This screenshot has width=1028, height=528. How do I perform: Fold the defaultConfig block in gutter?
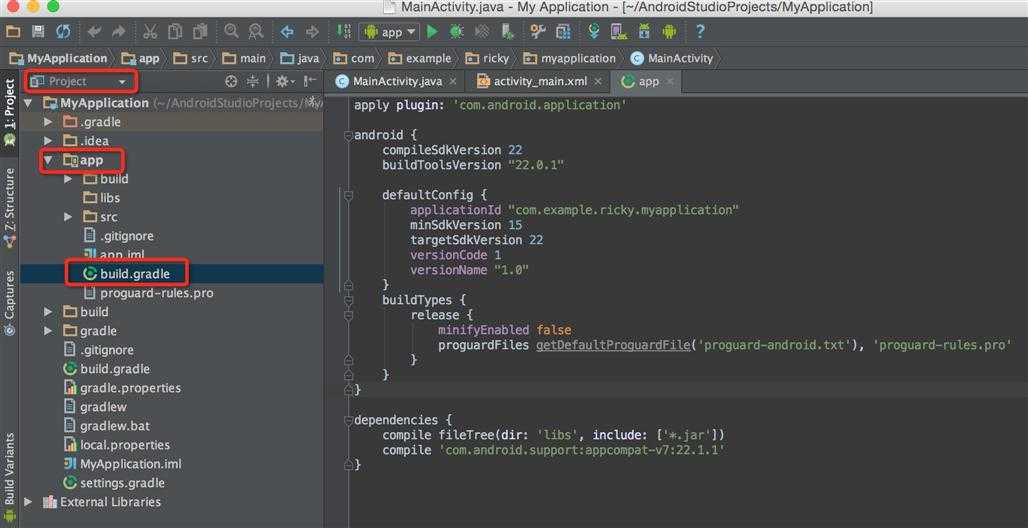tap(348, 195)
